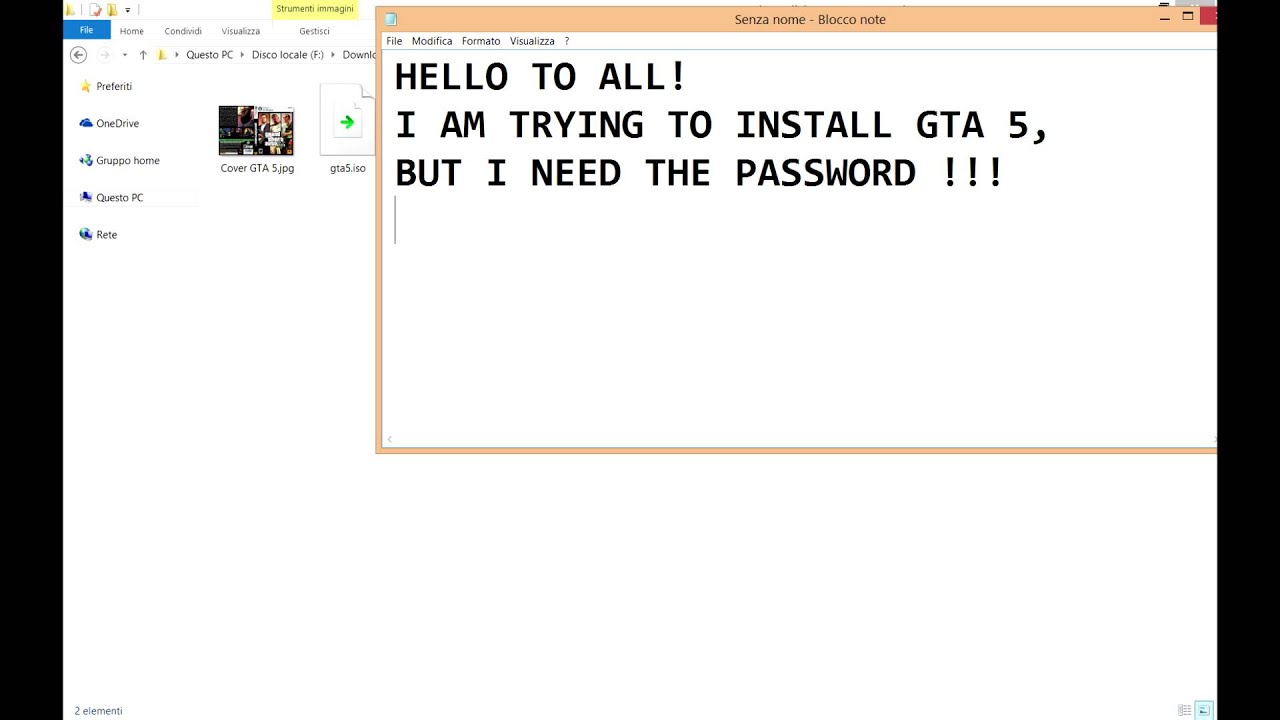
Task: Click the gta5.iso file name label
Action: coord(348,168)
